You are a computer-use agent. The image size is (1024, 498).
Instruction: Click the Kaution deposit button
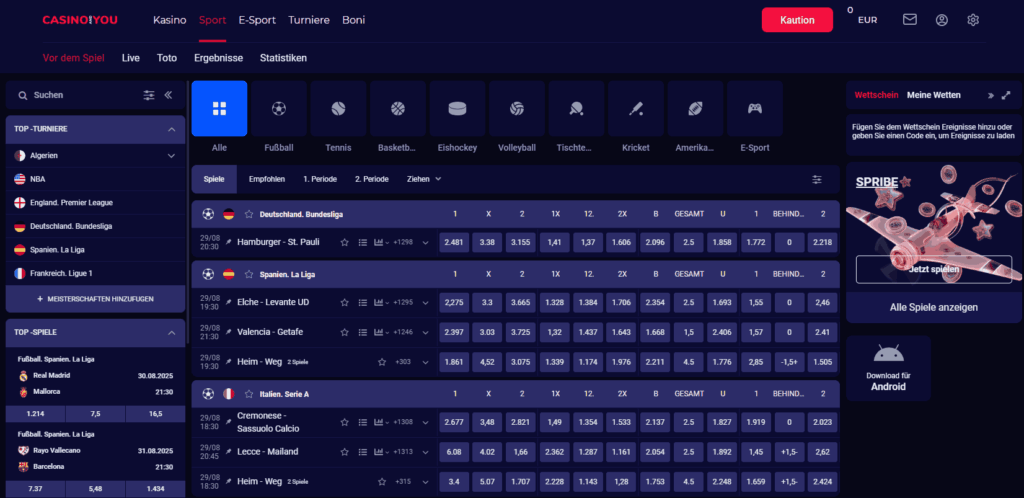(x=797, y=20)
